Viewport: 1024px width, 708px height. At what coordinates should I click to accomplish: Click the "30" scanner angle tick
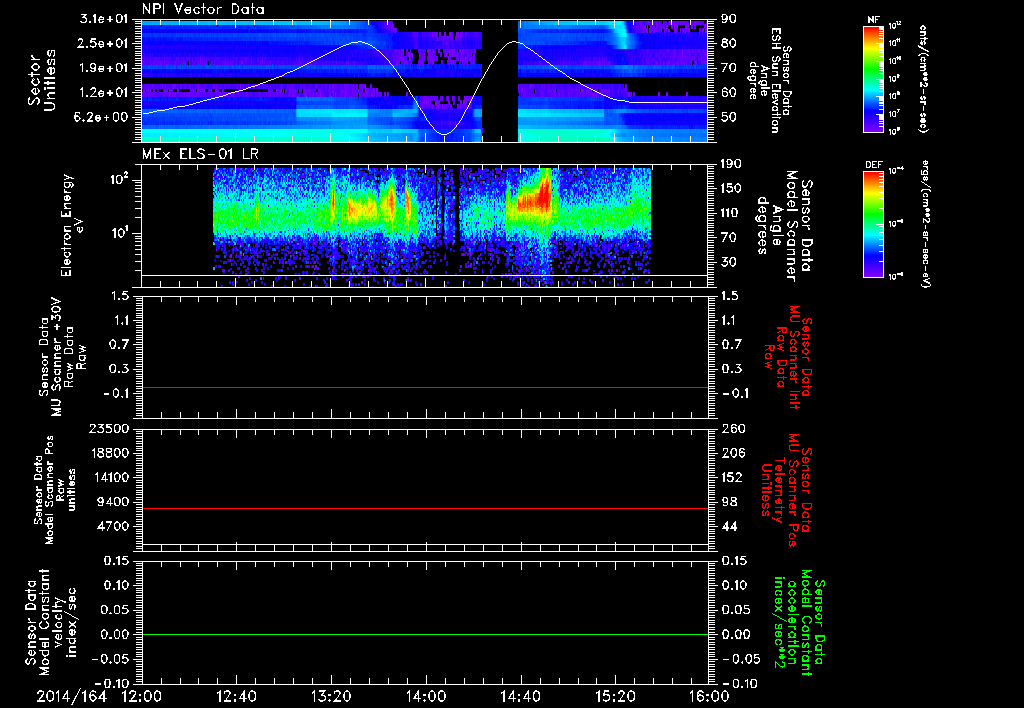pos(729,262)
